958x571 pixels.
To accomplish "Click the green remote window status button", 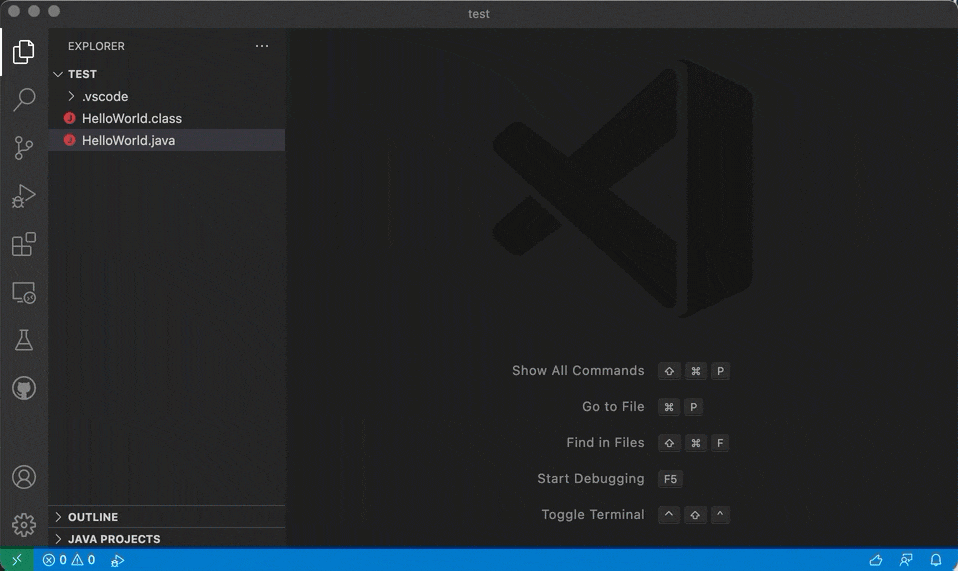I will point(17,560).
